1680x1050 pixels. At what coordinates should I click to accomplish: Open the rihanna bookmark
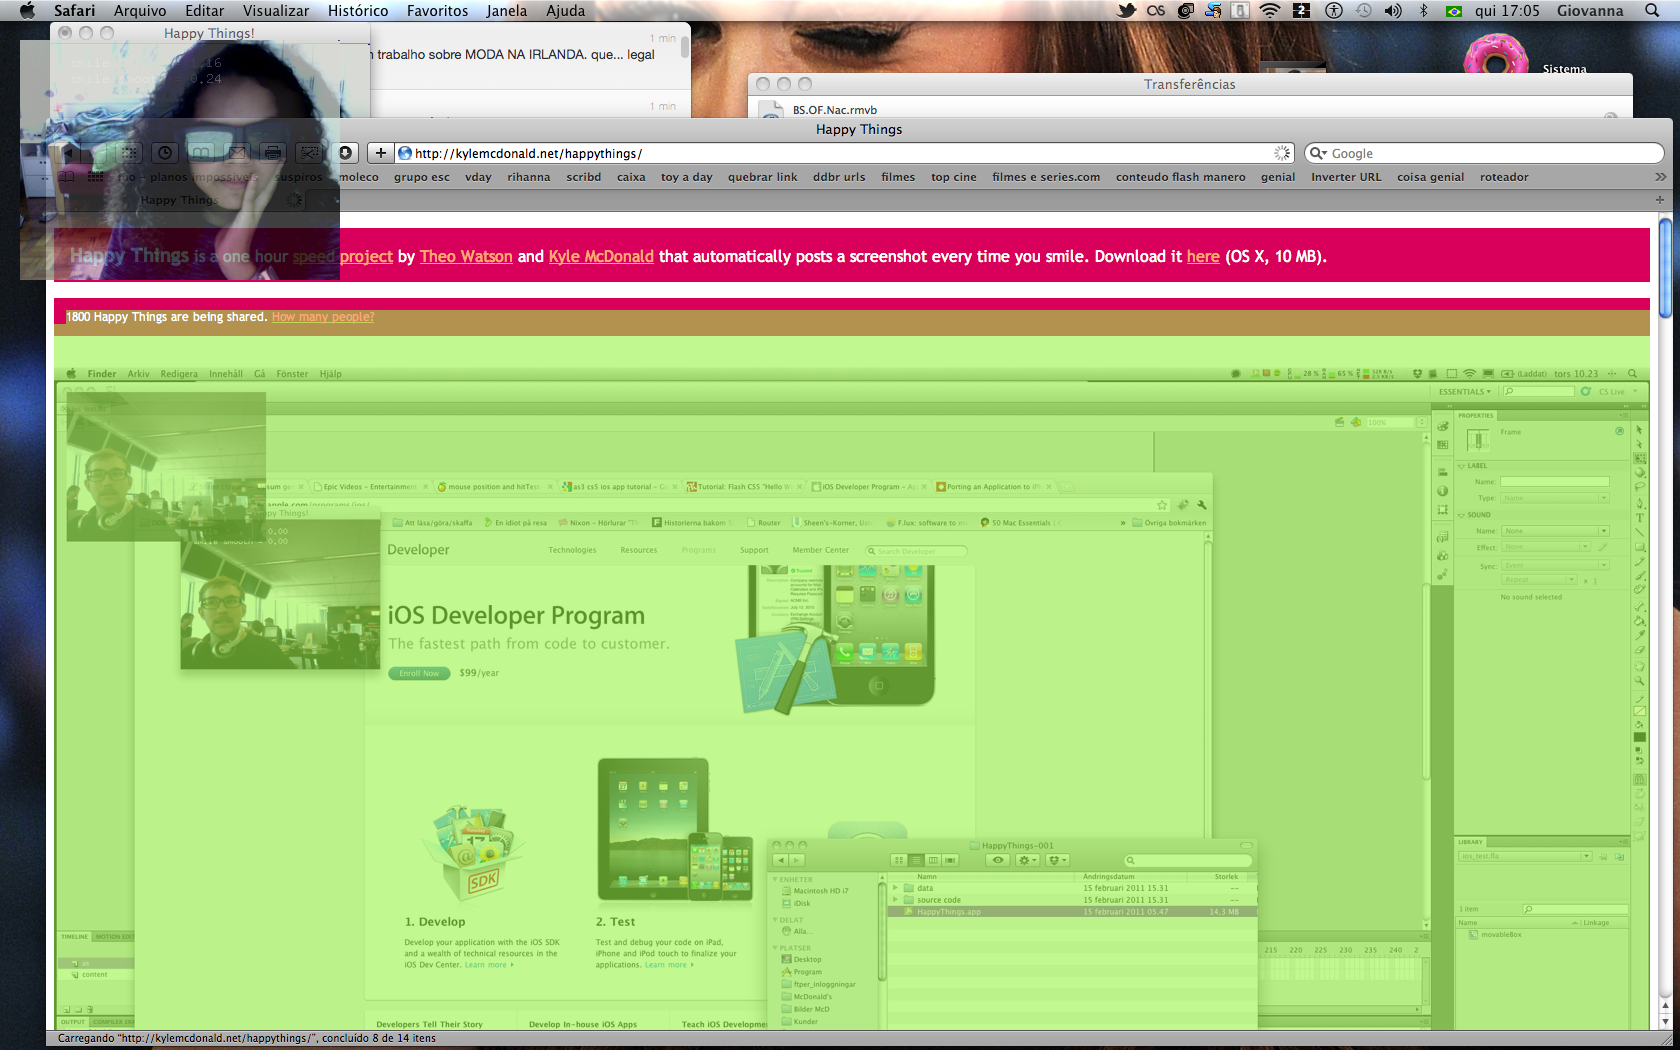528,177
